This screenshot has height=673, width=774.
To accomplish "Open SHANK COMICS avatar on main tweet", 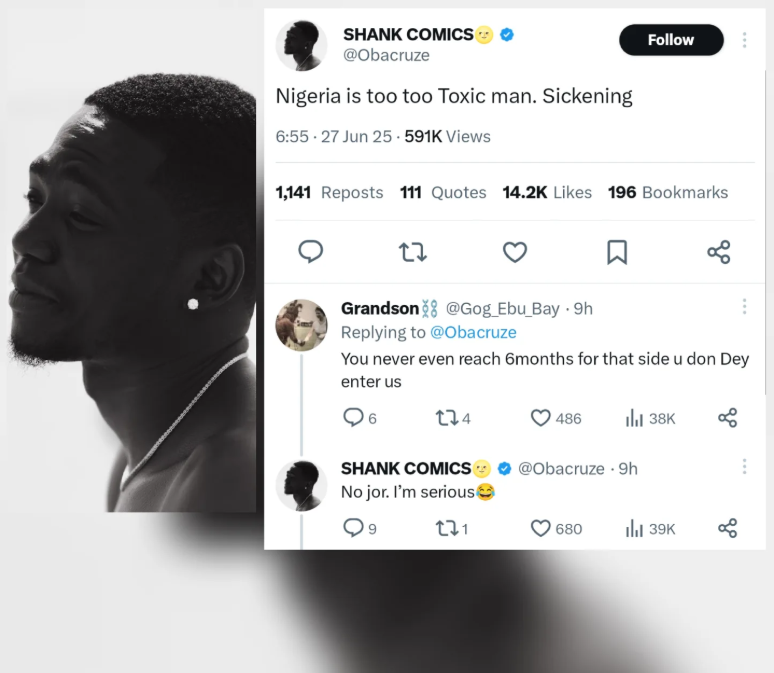I will tap(301, 44).
